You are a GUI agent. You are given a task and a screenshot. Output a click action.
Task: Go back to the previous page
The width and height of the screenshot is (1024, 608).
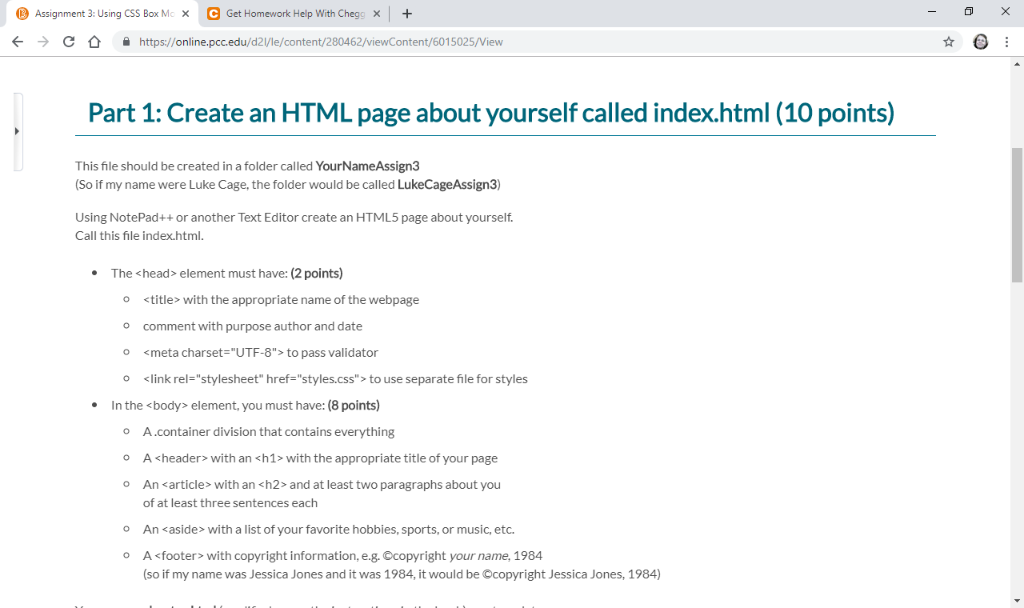pos(18,42)
